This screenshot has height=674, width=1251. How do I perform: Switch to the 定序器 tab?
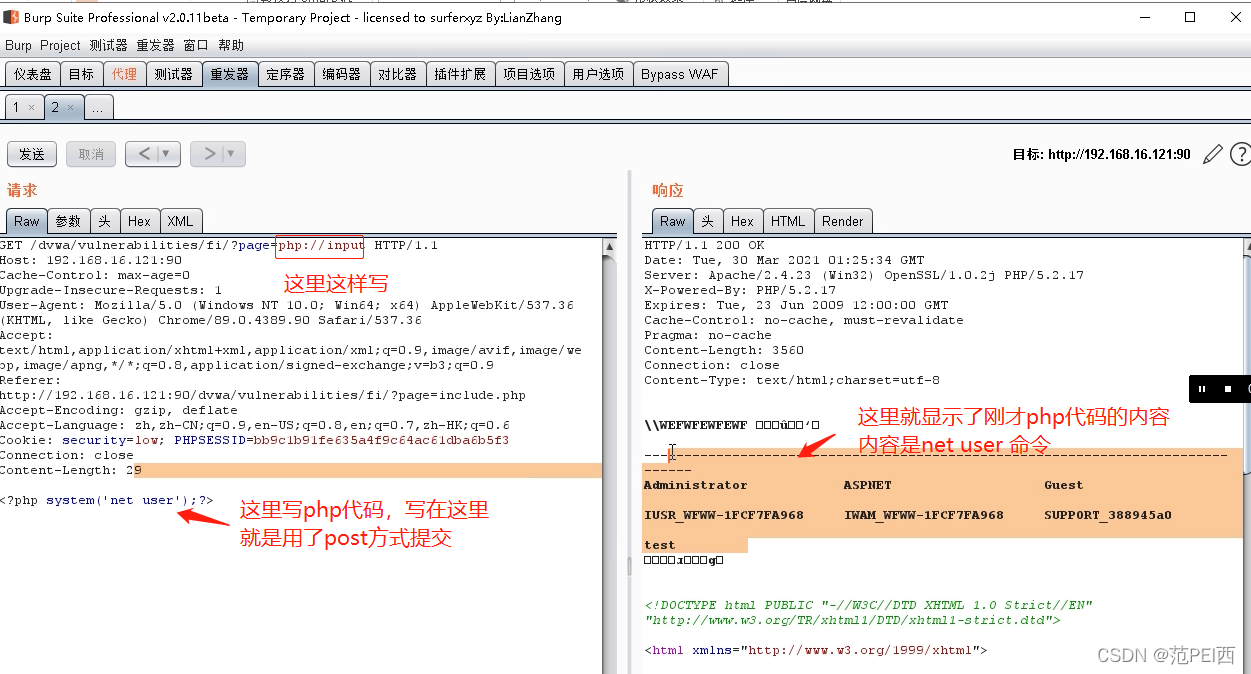[x=285, y=74]
